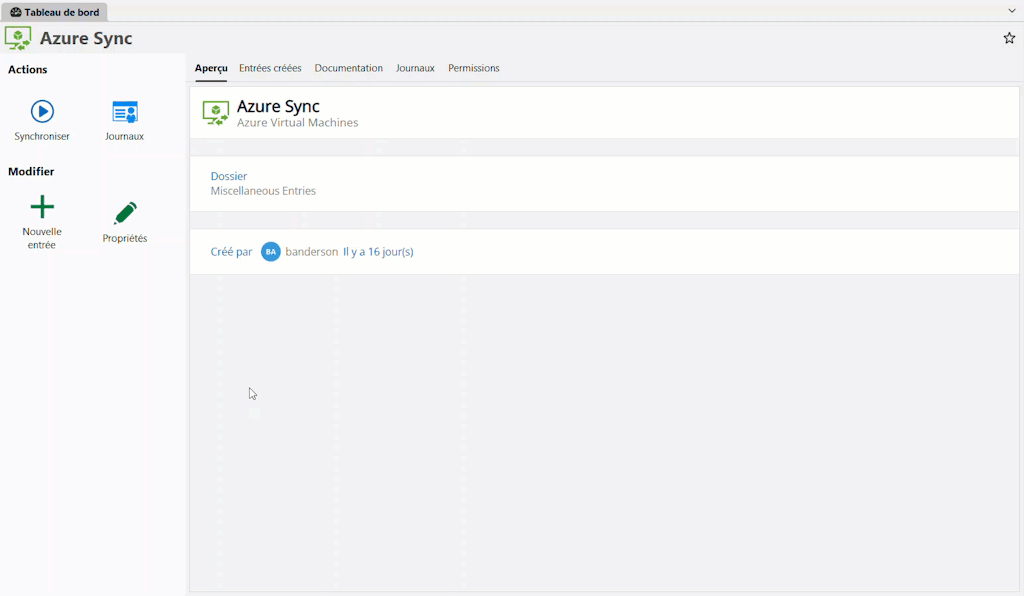Image resolution: width=1024 pixels, height=596 pixels.
Task: View the Documentation tab
Action: point(348,68)
